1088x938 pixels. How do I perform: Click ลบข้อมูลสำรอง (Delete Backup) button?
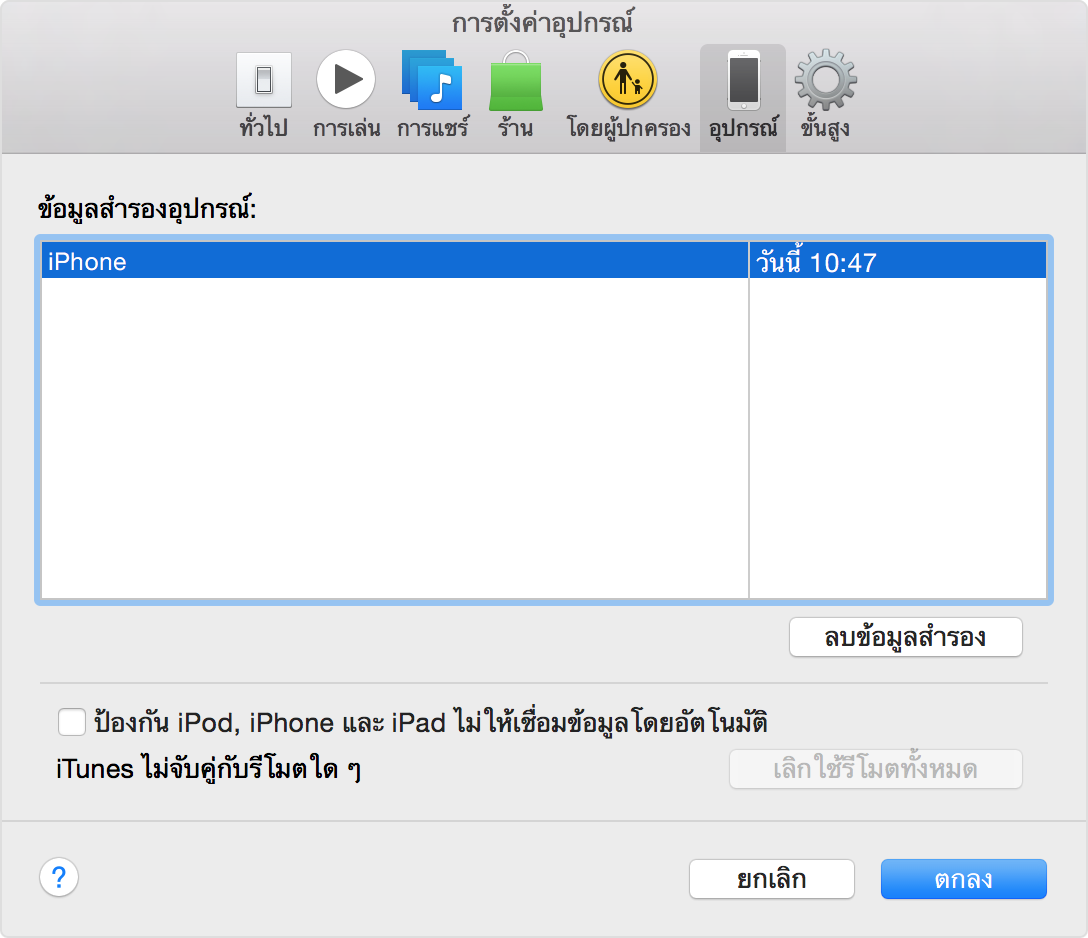click(x=905, y=637)
